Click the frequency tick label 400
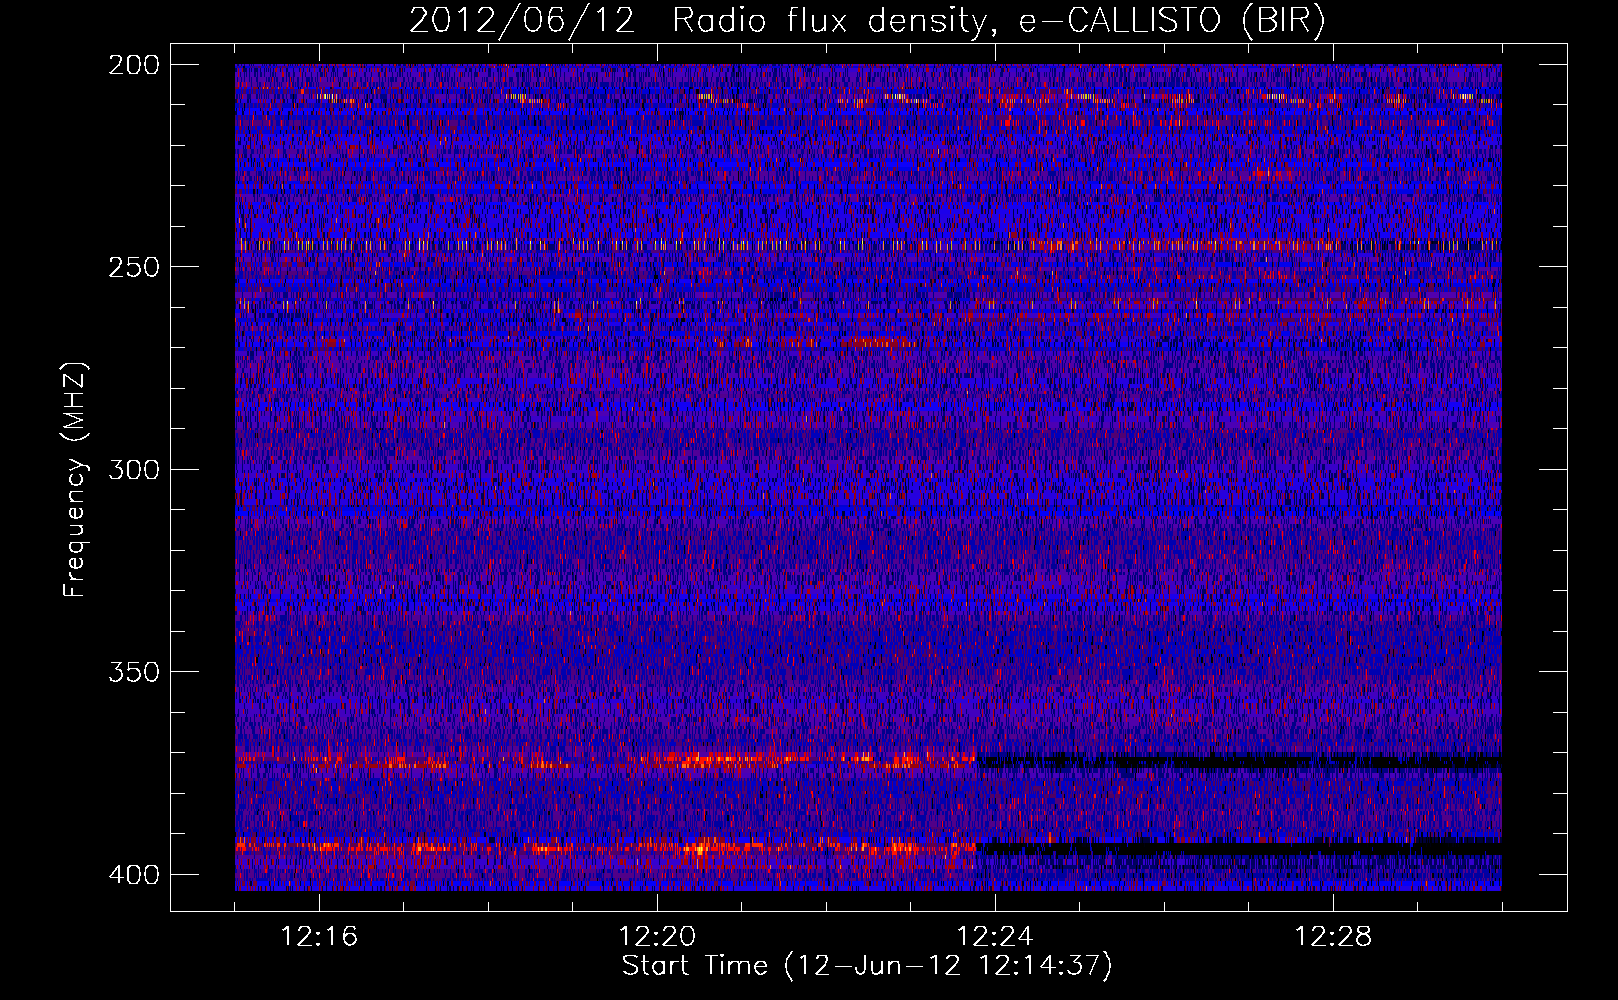Viewport: 1618px width, 1000px height. pos(134,875)
